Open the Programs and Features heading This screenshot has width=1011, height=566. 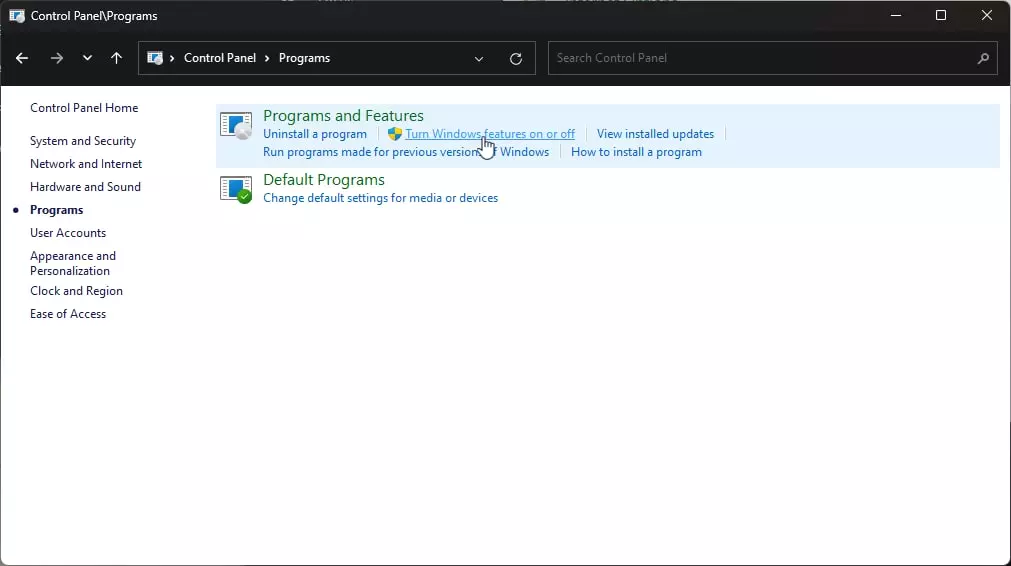click(343, 115)
